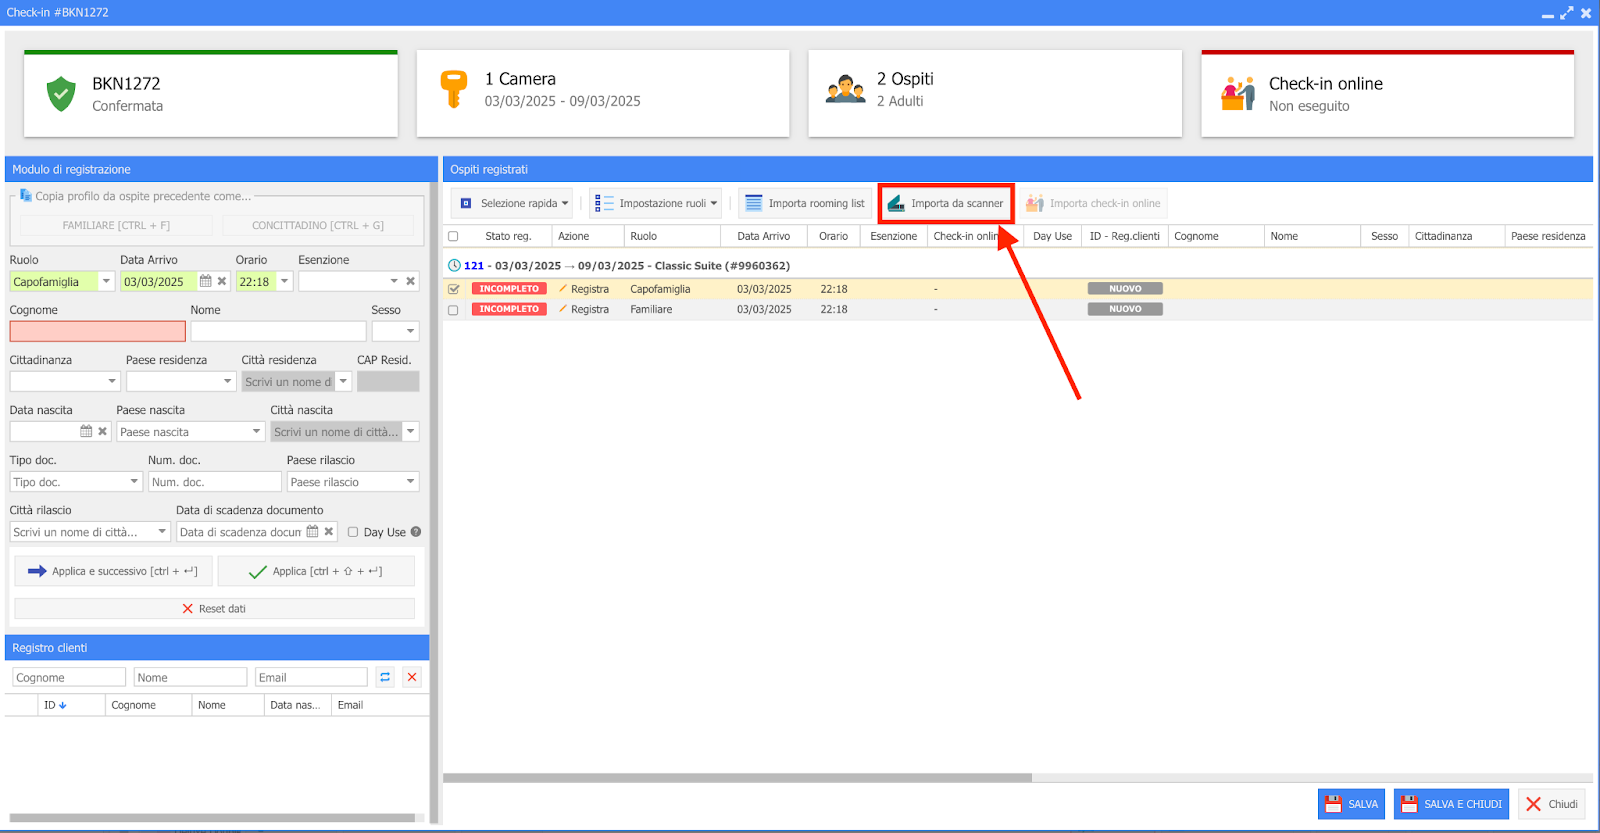Click the Cognome input field in registration form
Viewport: 1600px width, 833px height.
point(98,332)
